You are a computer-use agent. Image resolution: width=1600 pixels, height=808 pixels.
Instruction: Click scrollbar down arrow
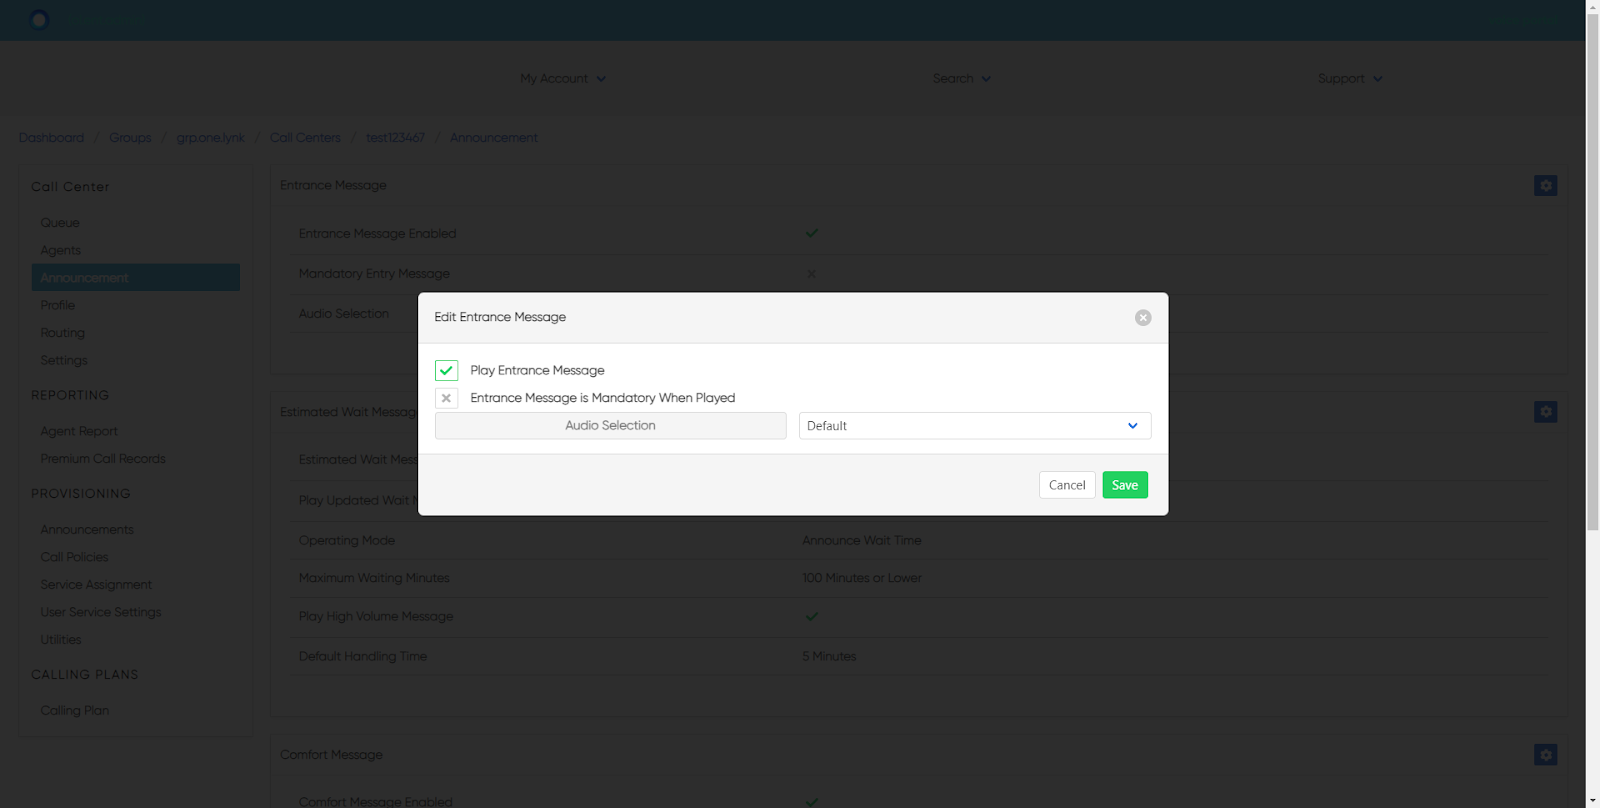[1592, 801]
